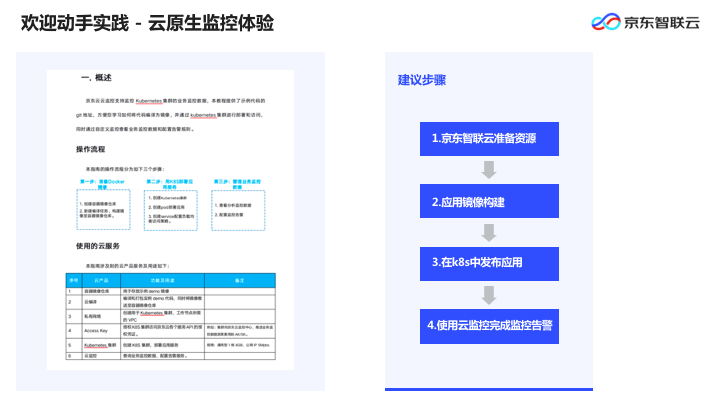Click the arrow below 3.在k8s中发布应用
The width and height of the screenshot is (720, 405).
489,295
